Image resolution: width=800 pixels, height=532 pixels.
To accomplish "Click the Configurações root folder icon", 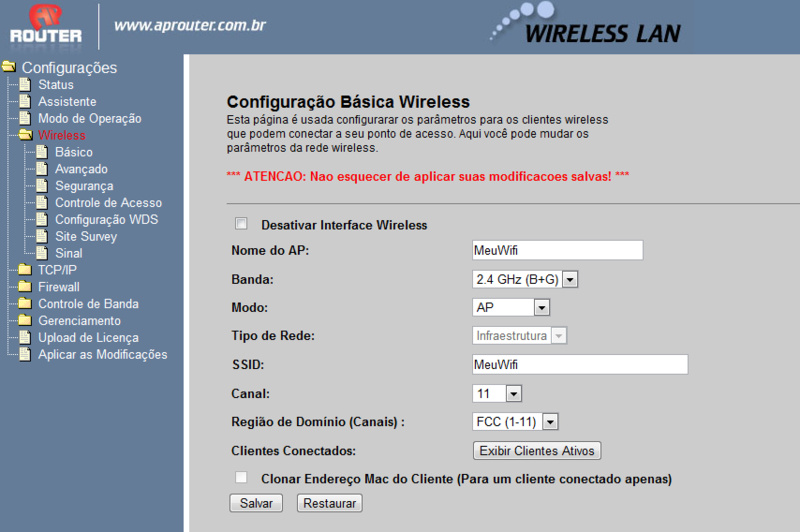I will (9, 66).
